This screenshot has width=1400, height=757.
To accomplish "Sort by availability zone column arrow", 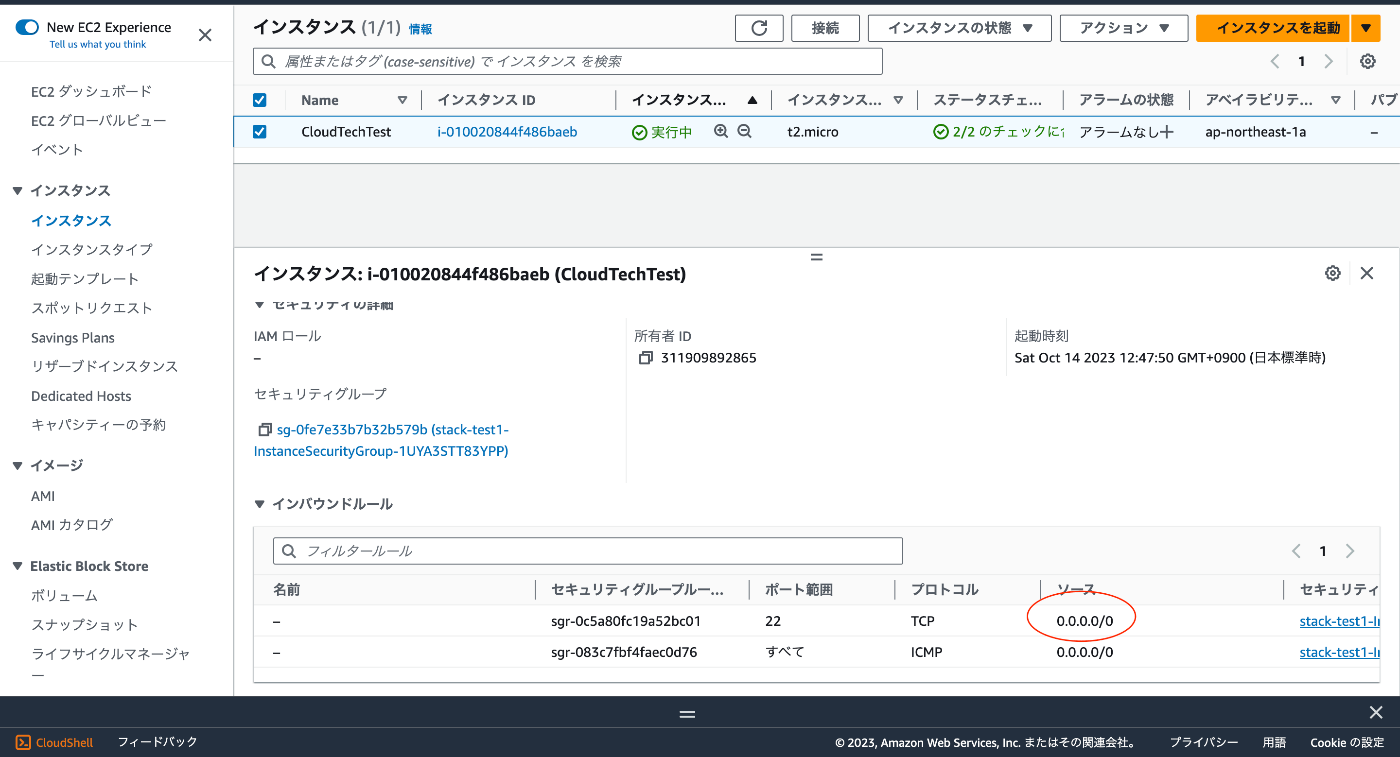I will pyautogui.click(x=1336, y=100).
